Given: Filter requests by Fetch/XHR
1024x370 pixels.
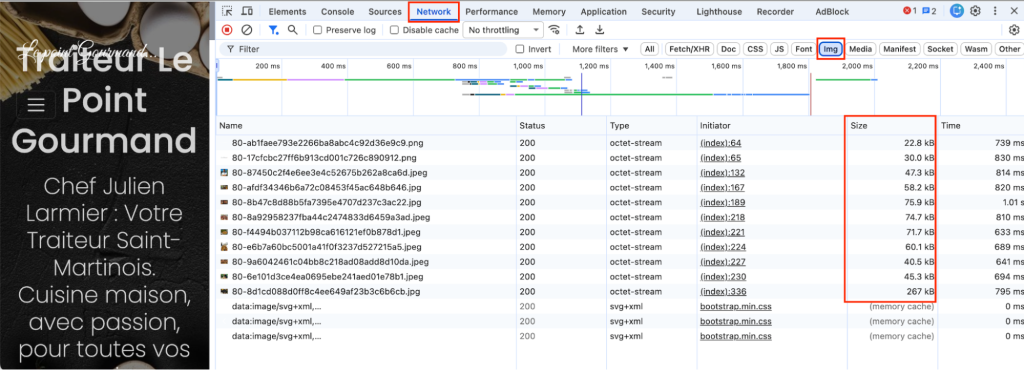Looking at the screenshot, I should (688, 49).
